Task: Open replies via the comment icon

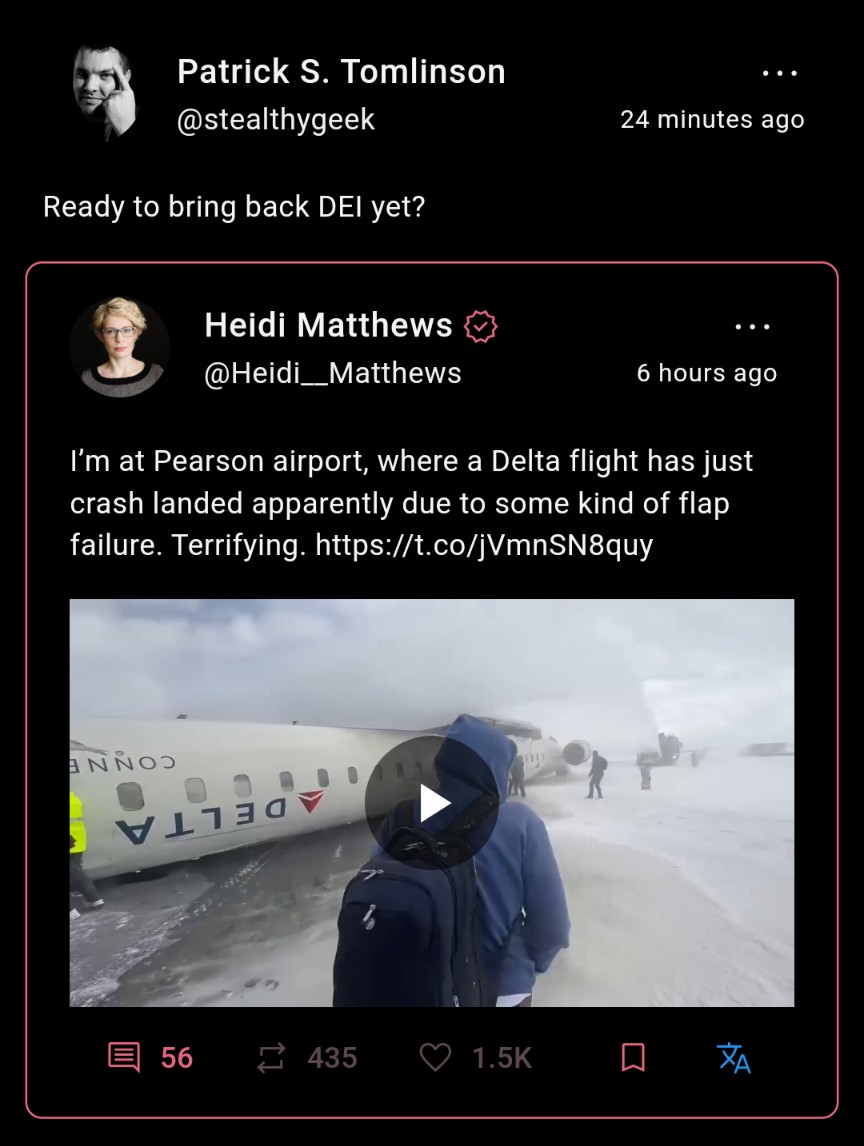Action: click(124, 1057)
